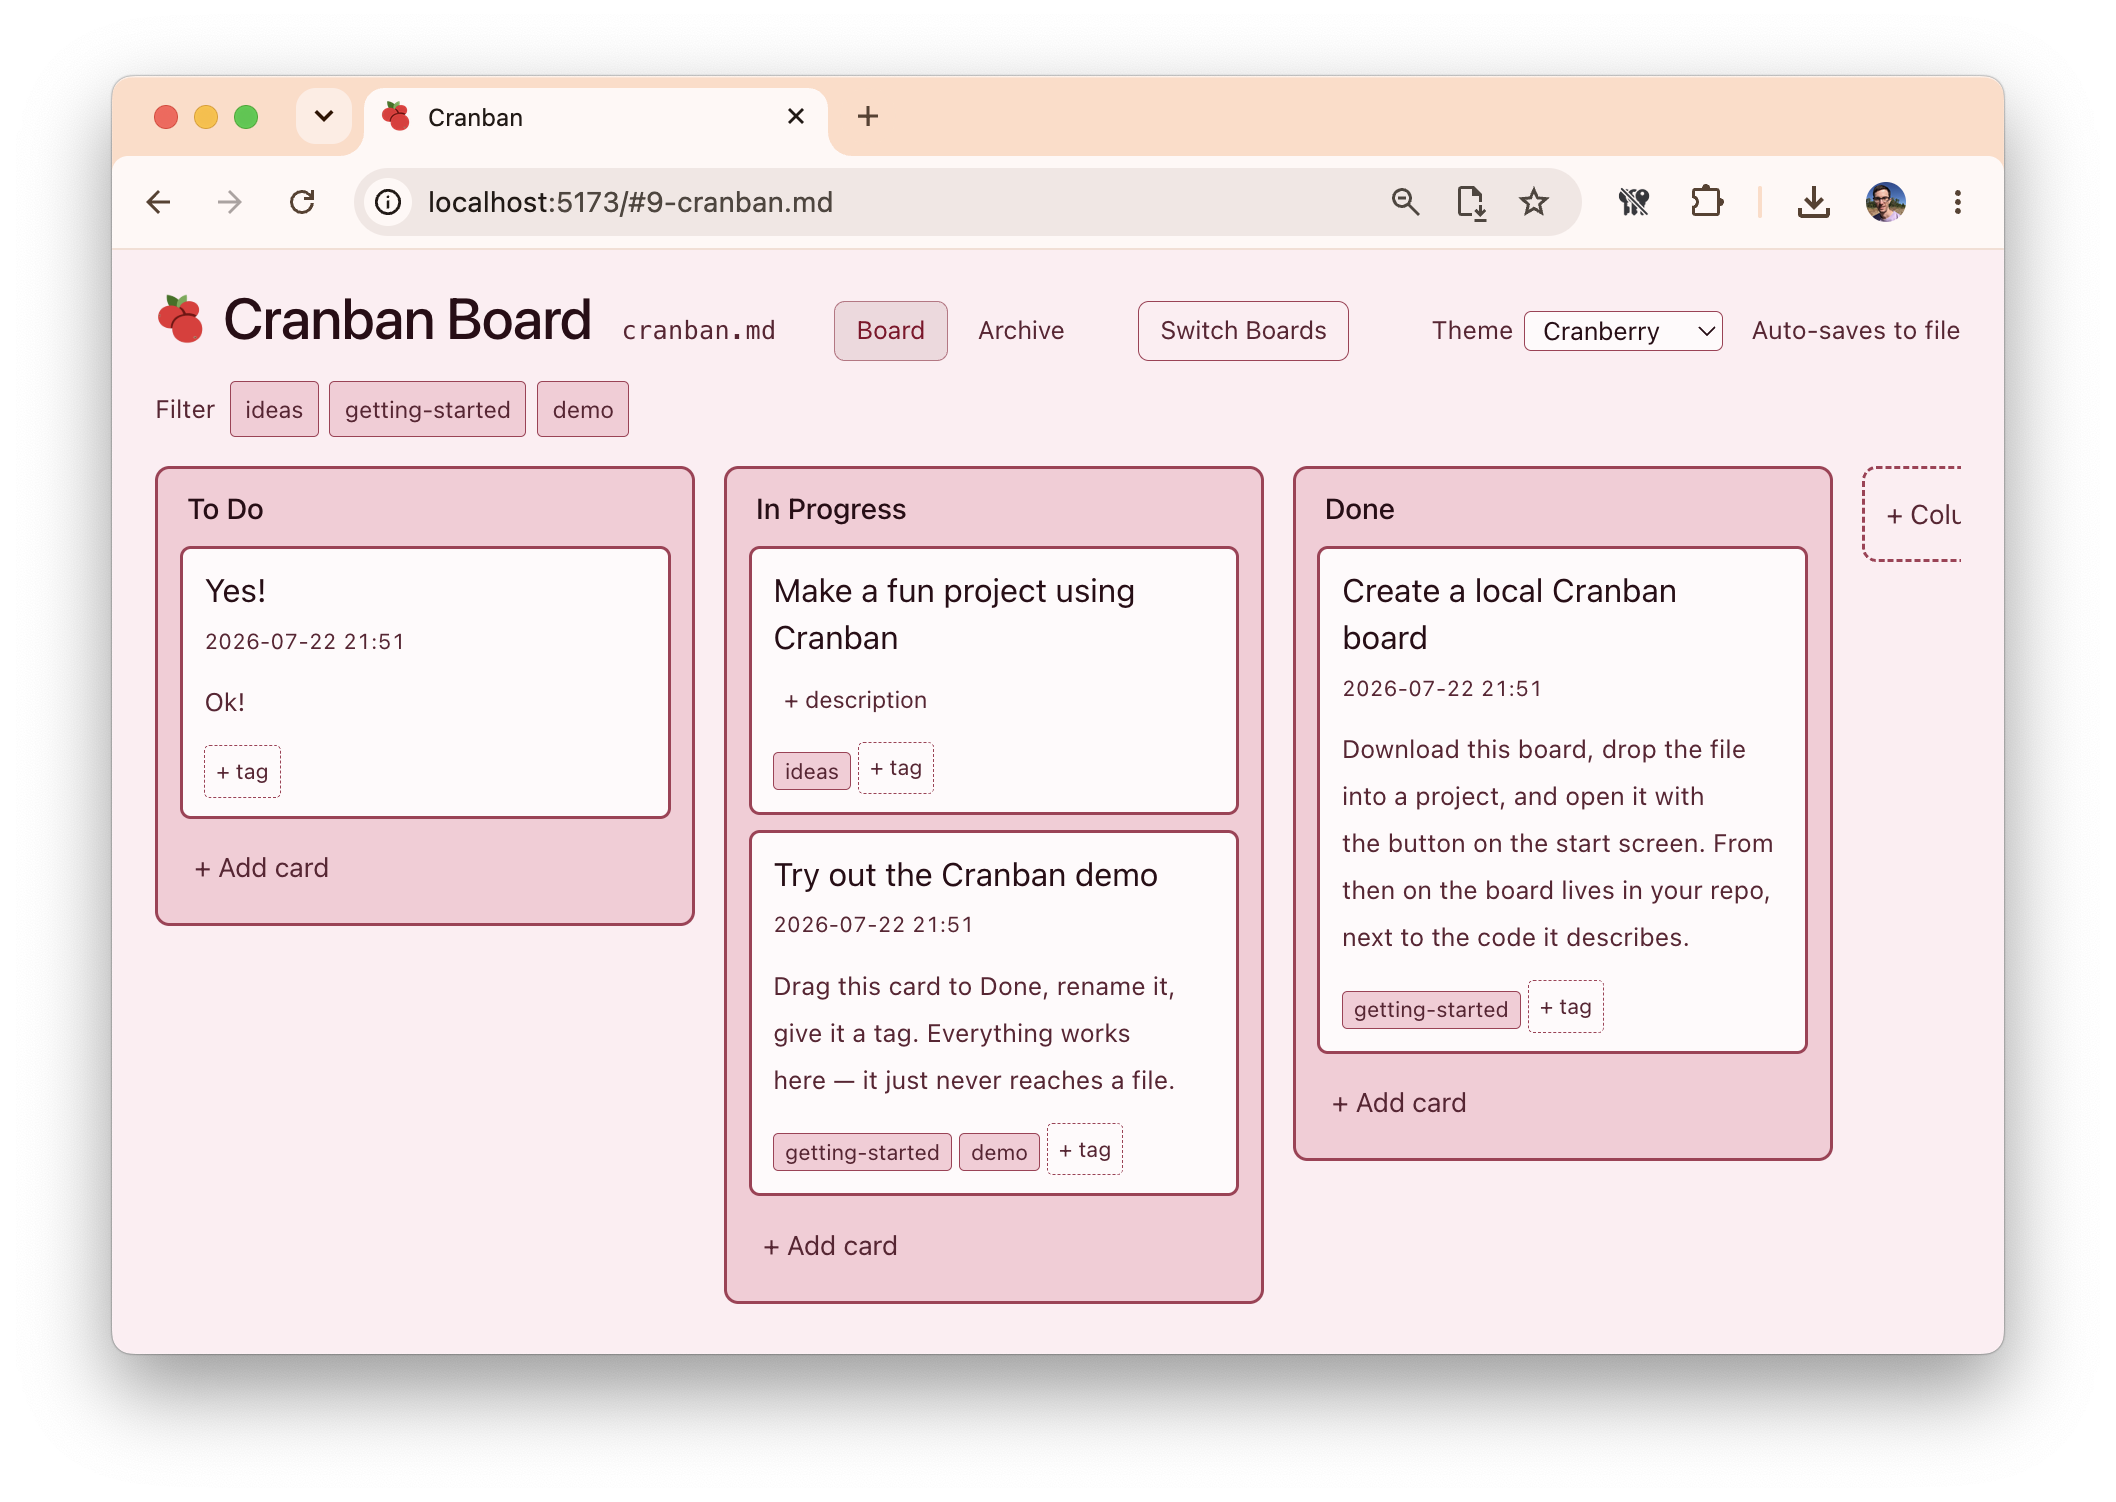2116x1502 pixels.
Task: Click the 'Download this board' description text
Action: [x=1557, y=843]
